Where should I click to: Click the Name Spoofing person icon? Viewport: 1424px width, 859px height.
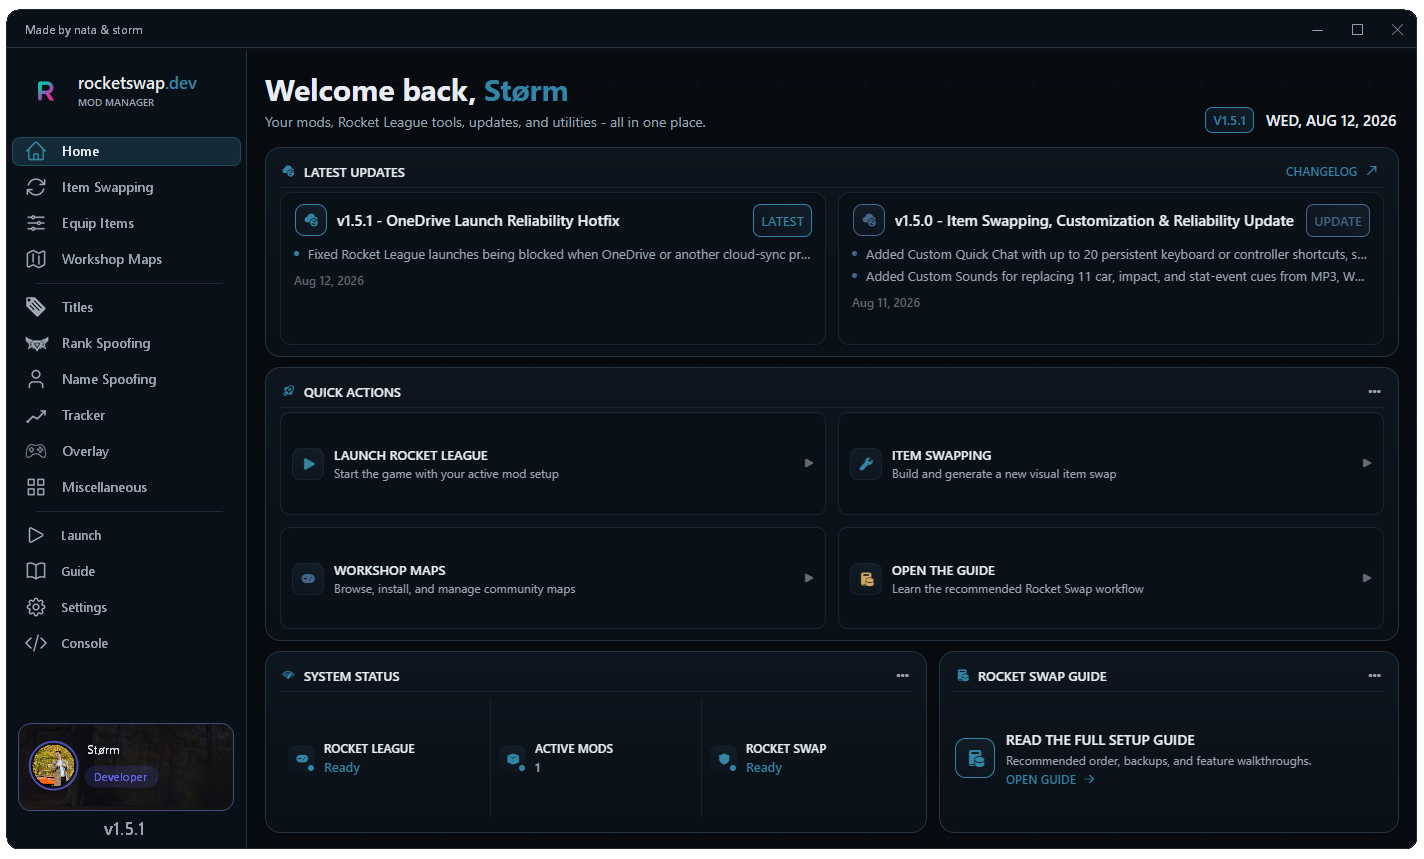tap(36, 379)
